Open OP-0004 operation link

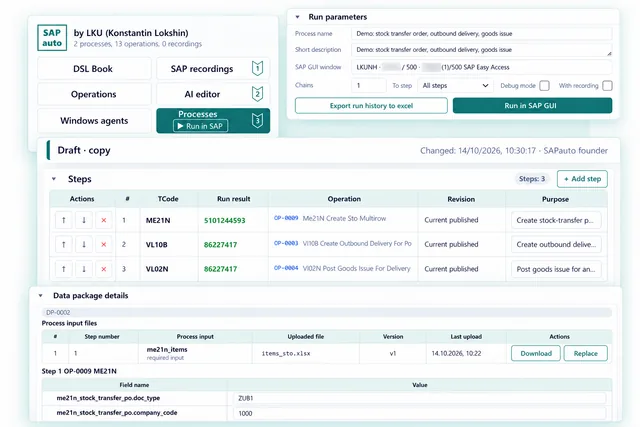point(286,268)
